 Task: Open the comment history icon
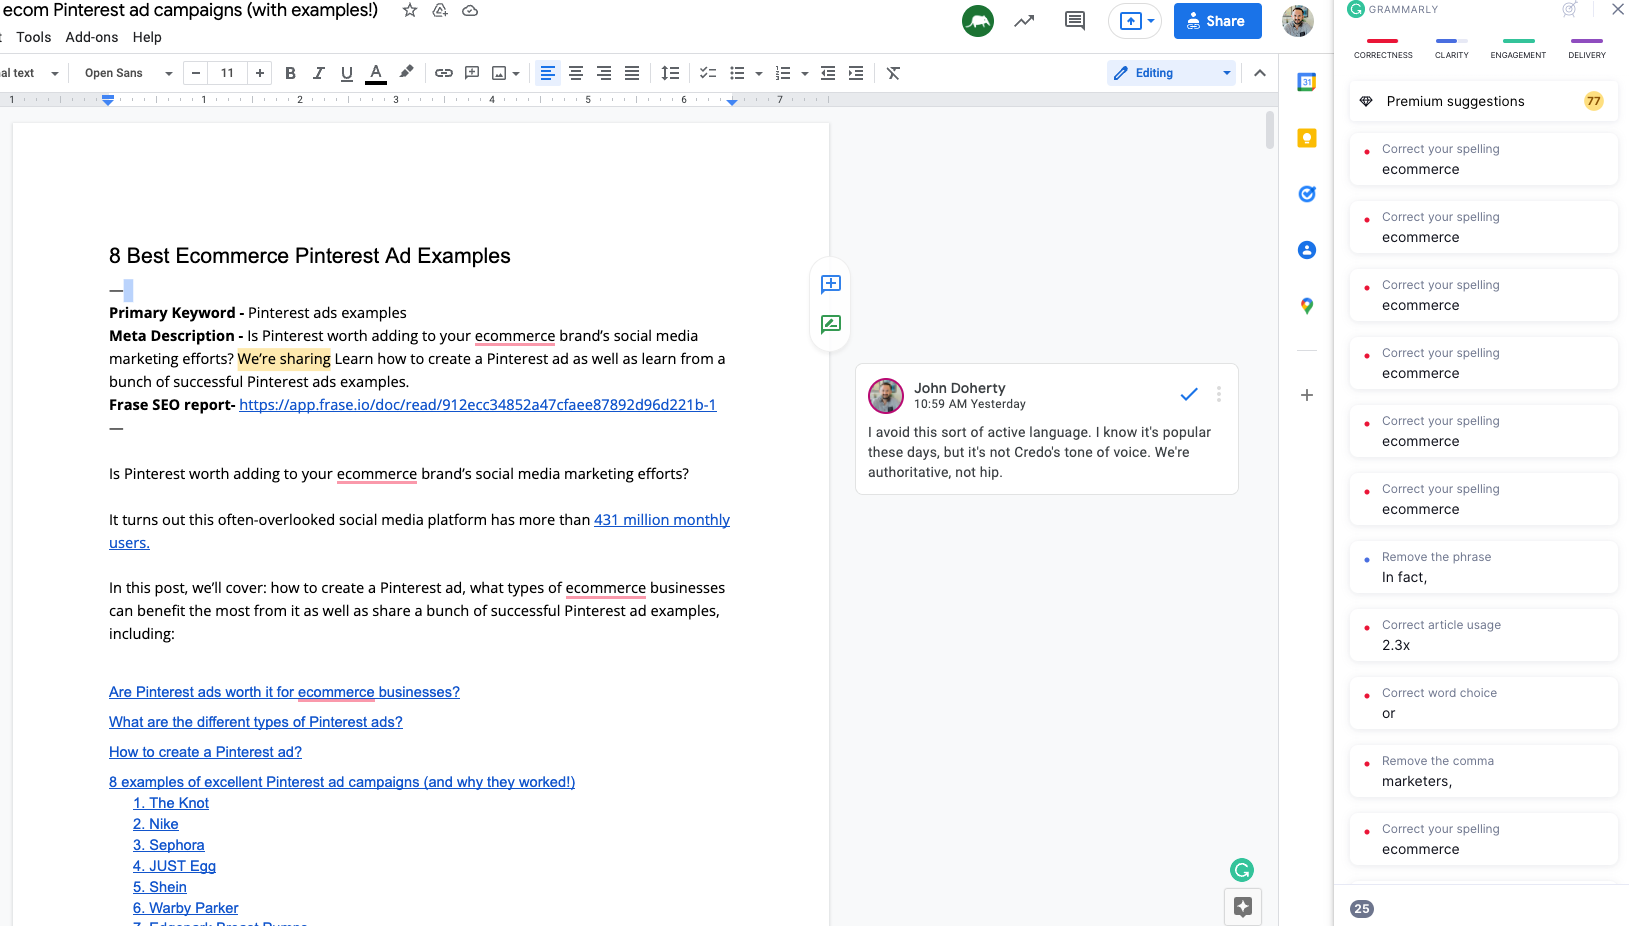tap(1074, 20)
